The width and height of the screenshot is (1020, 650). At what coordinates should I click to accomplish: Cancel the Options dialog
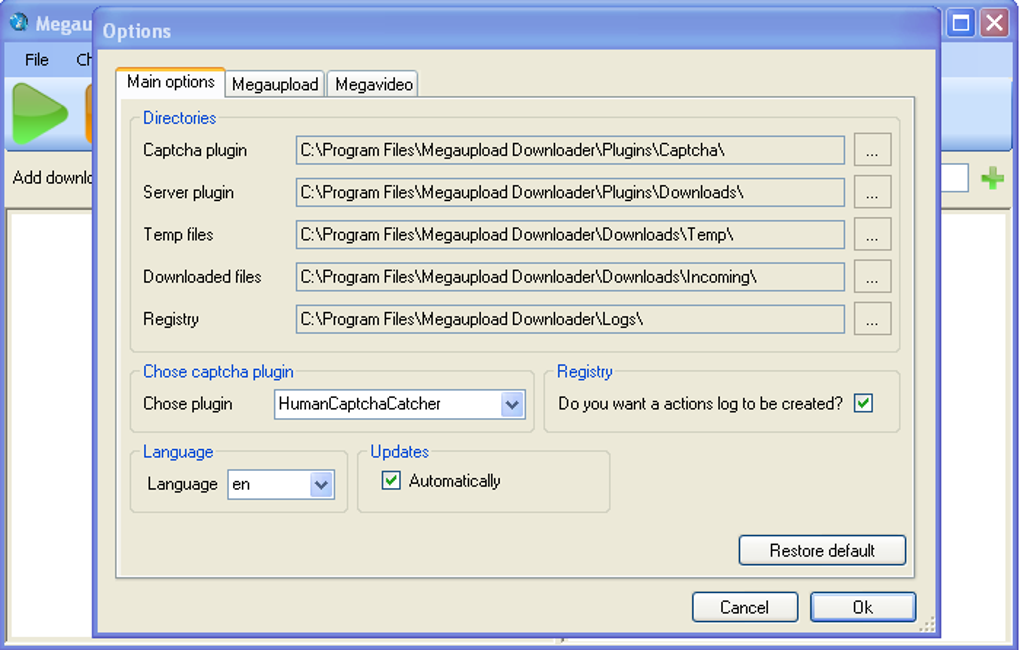coord(744,607)
